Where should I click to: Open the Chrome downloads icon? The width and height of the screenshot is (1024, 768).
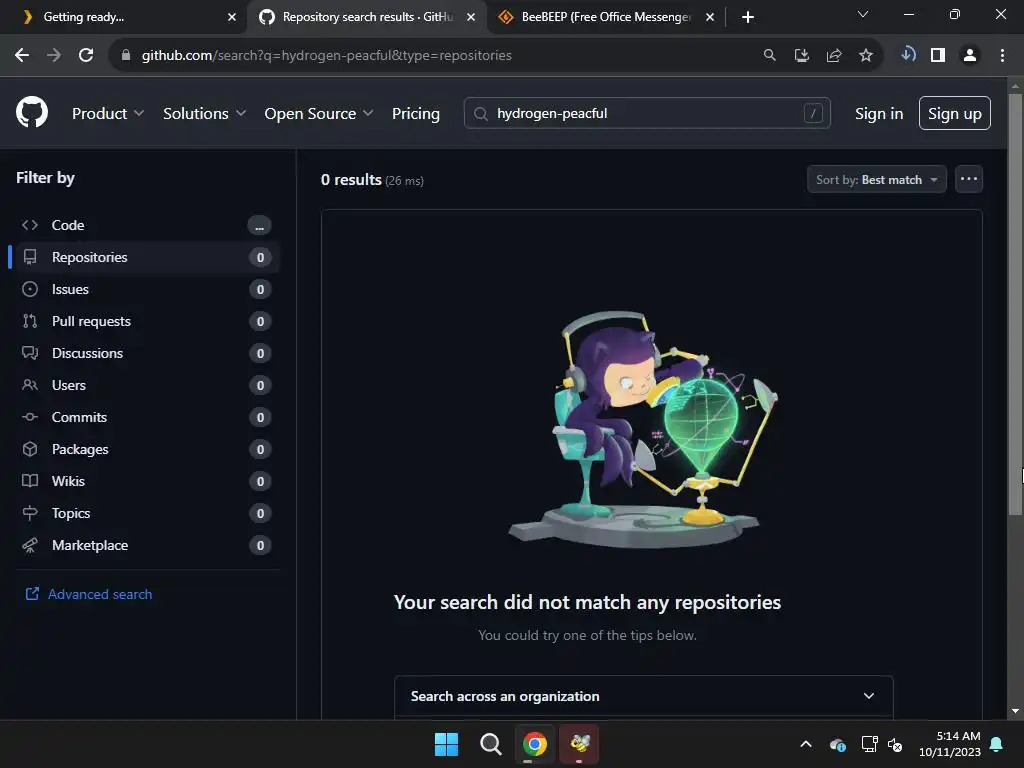pyautogui.click(x=908, y=55)
